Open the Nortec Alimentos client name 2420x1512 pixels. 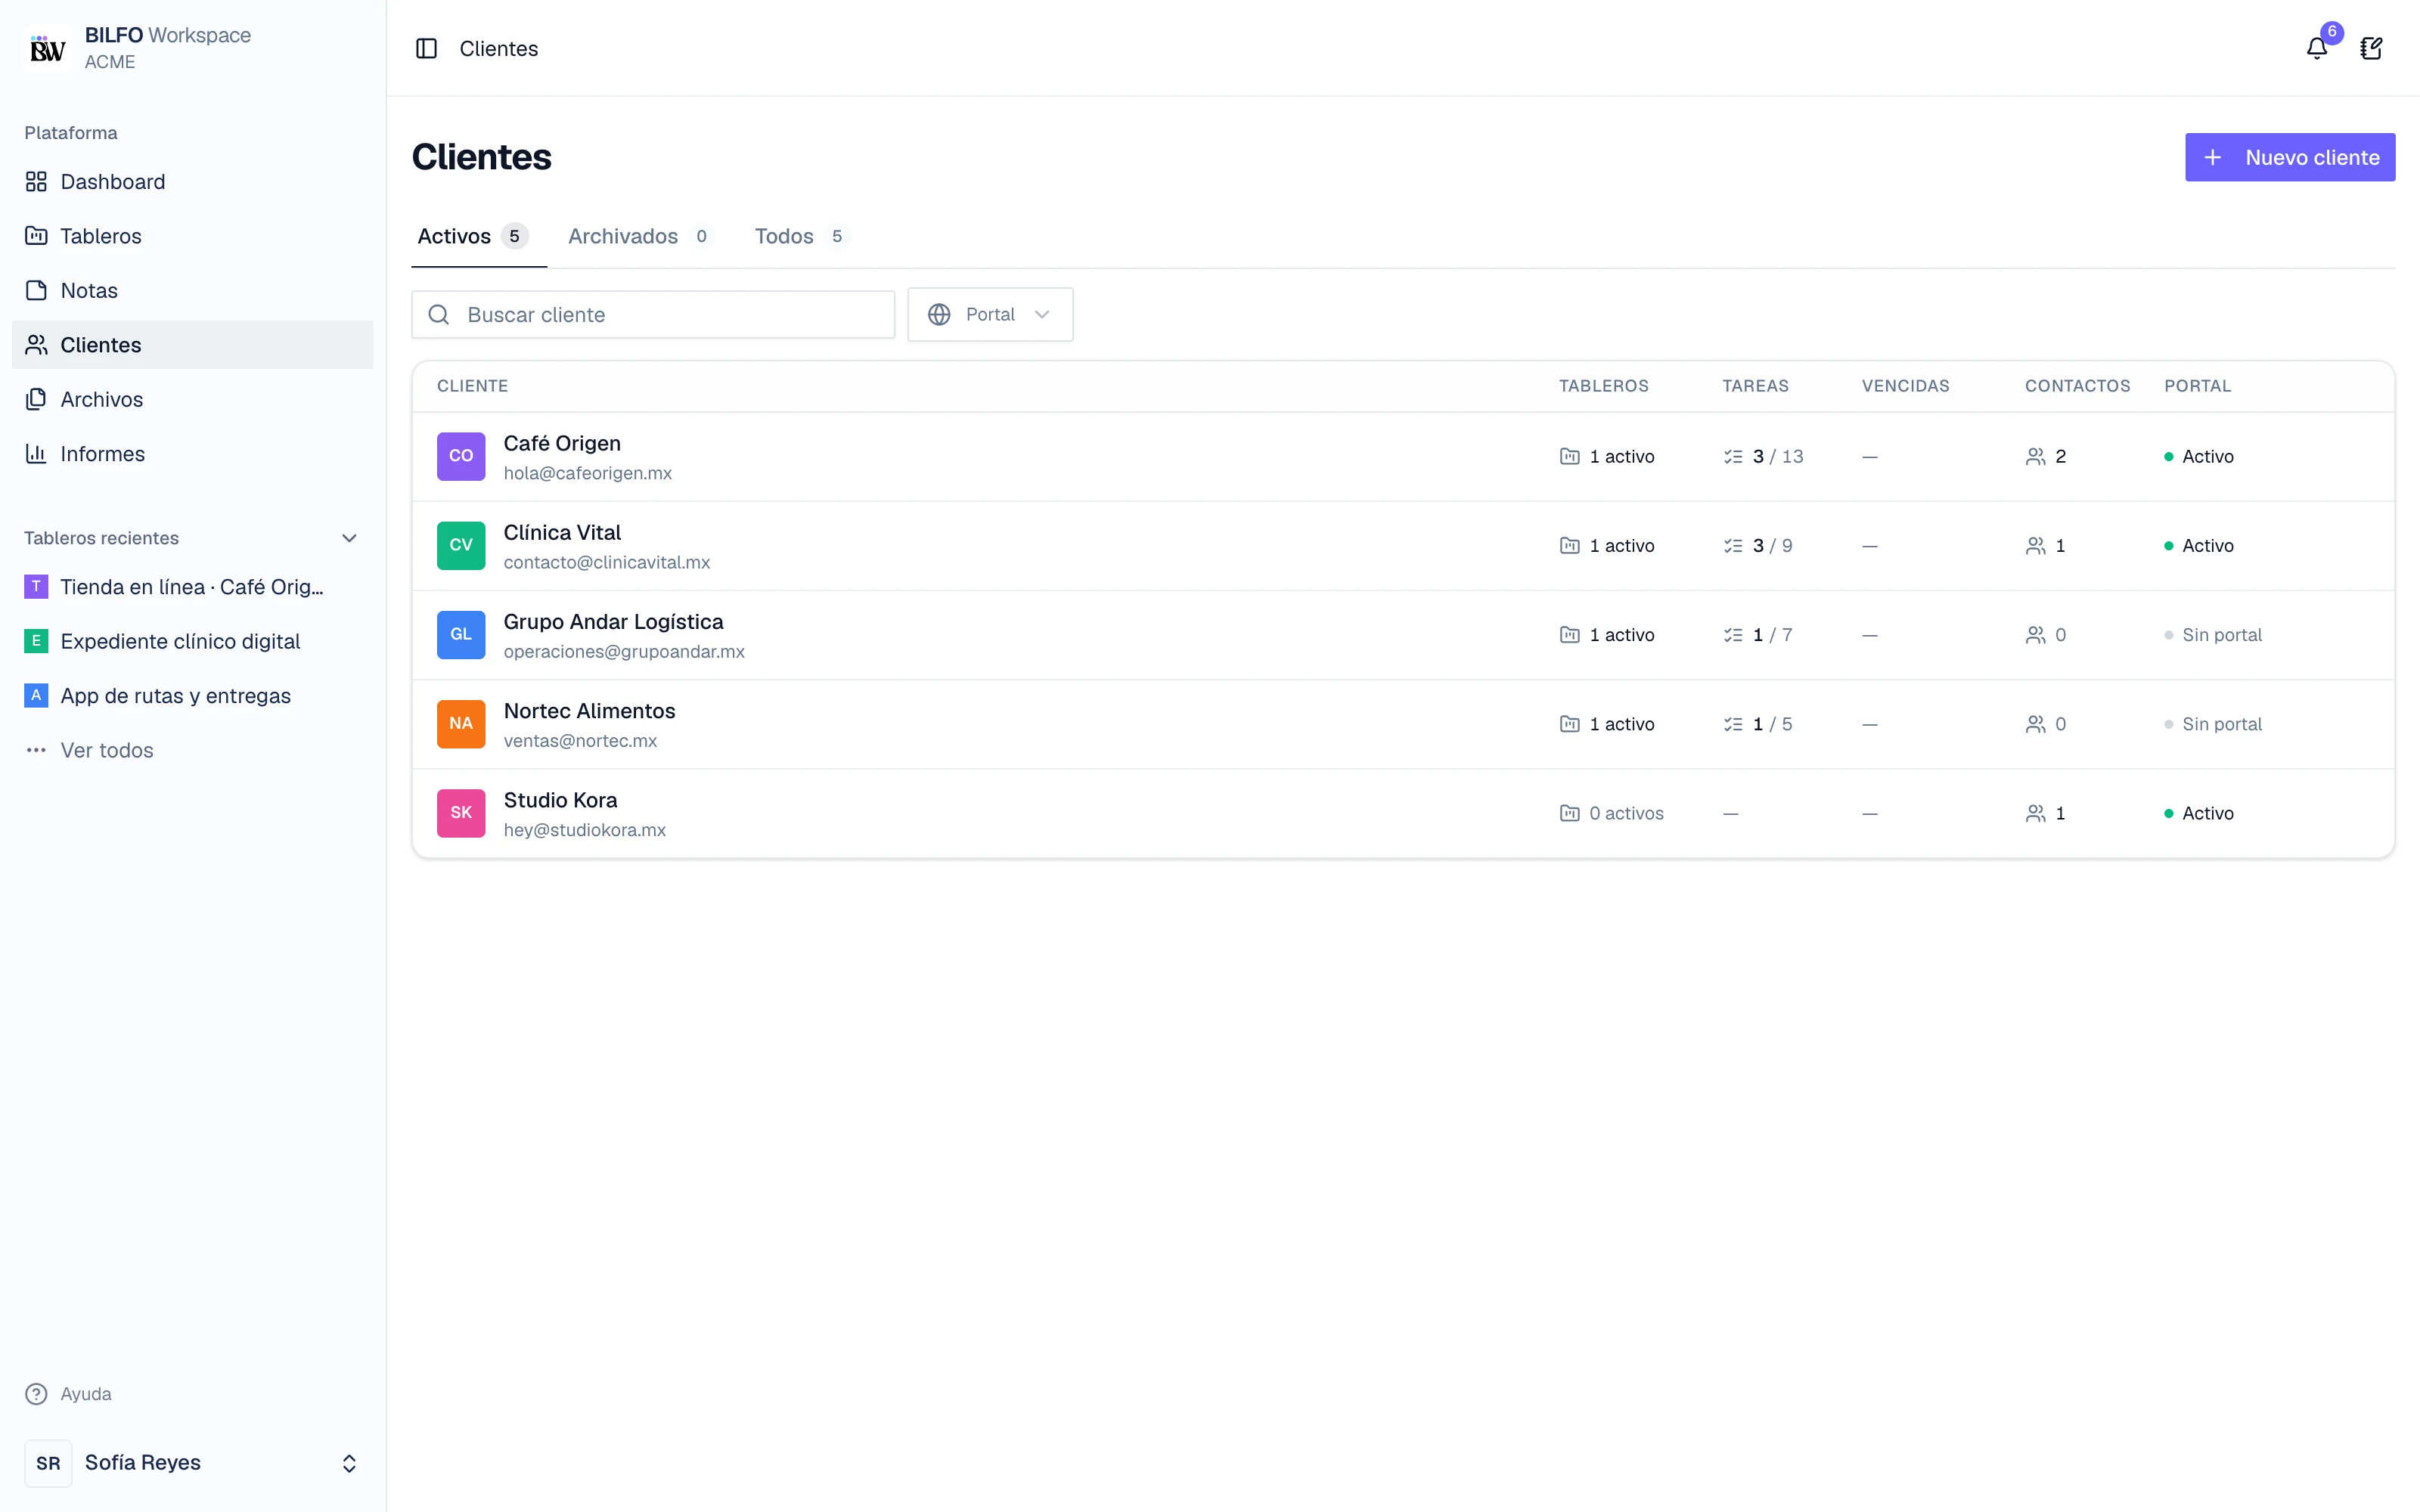click(x=589, y=711)
